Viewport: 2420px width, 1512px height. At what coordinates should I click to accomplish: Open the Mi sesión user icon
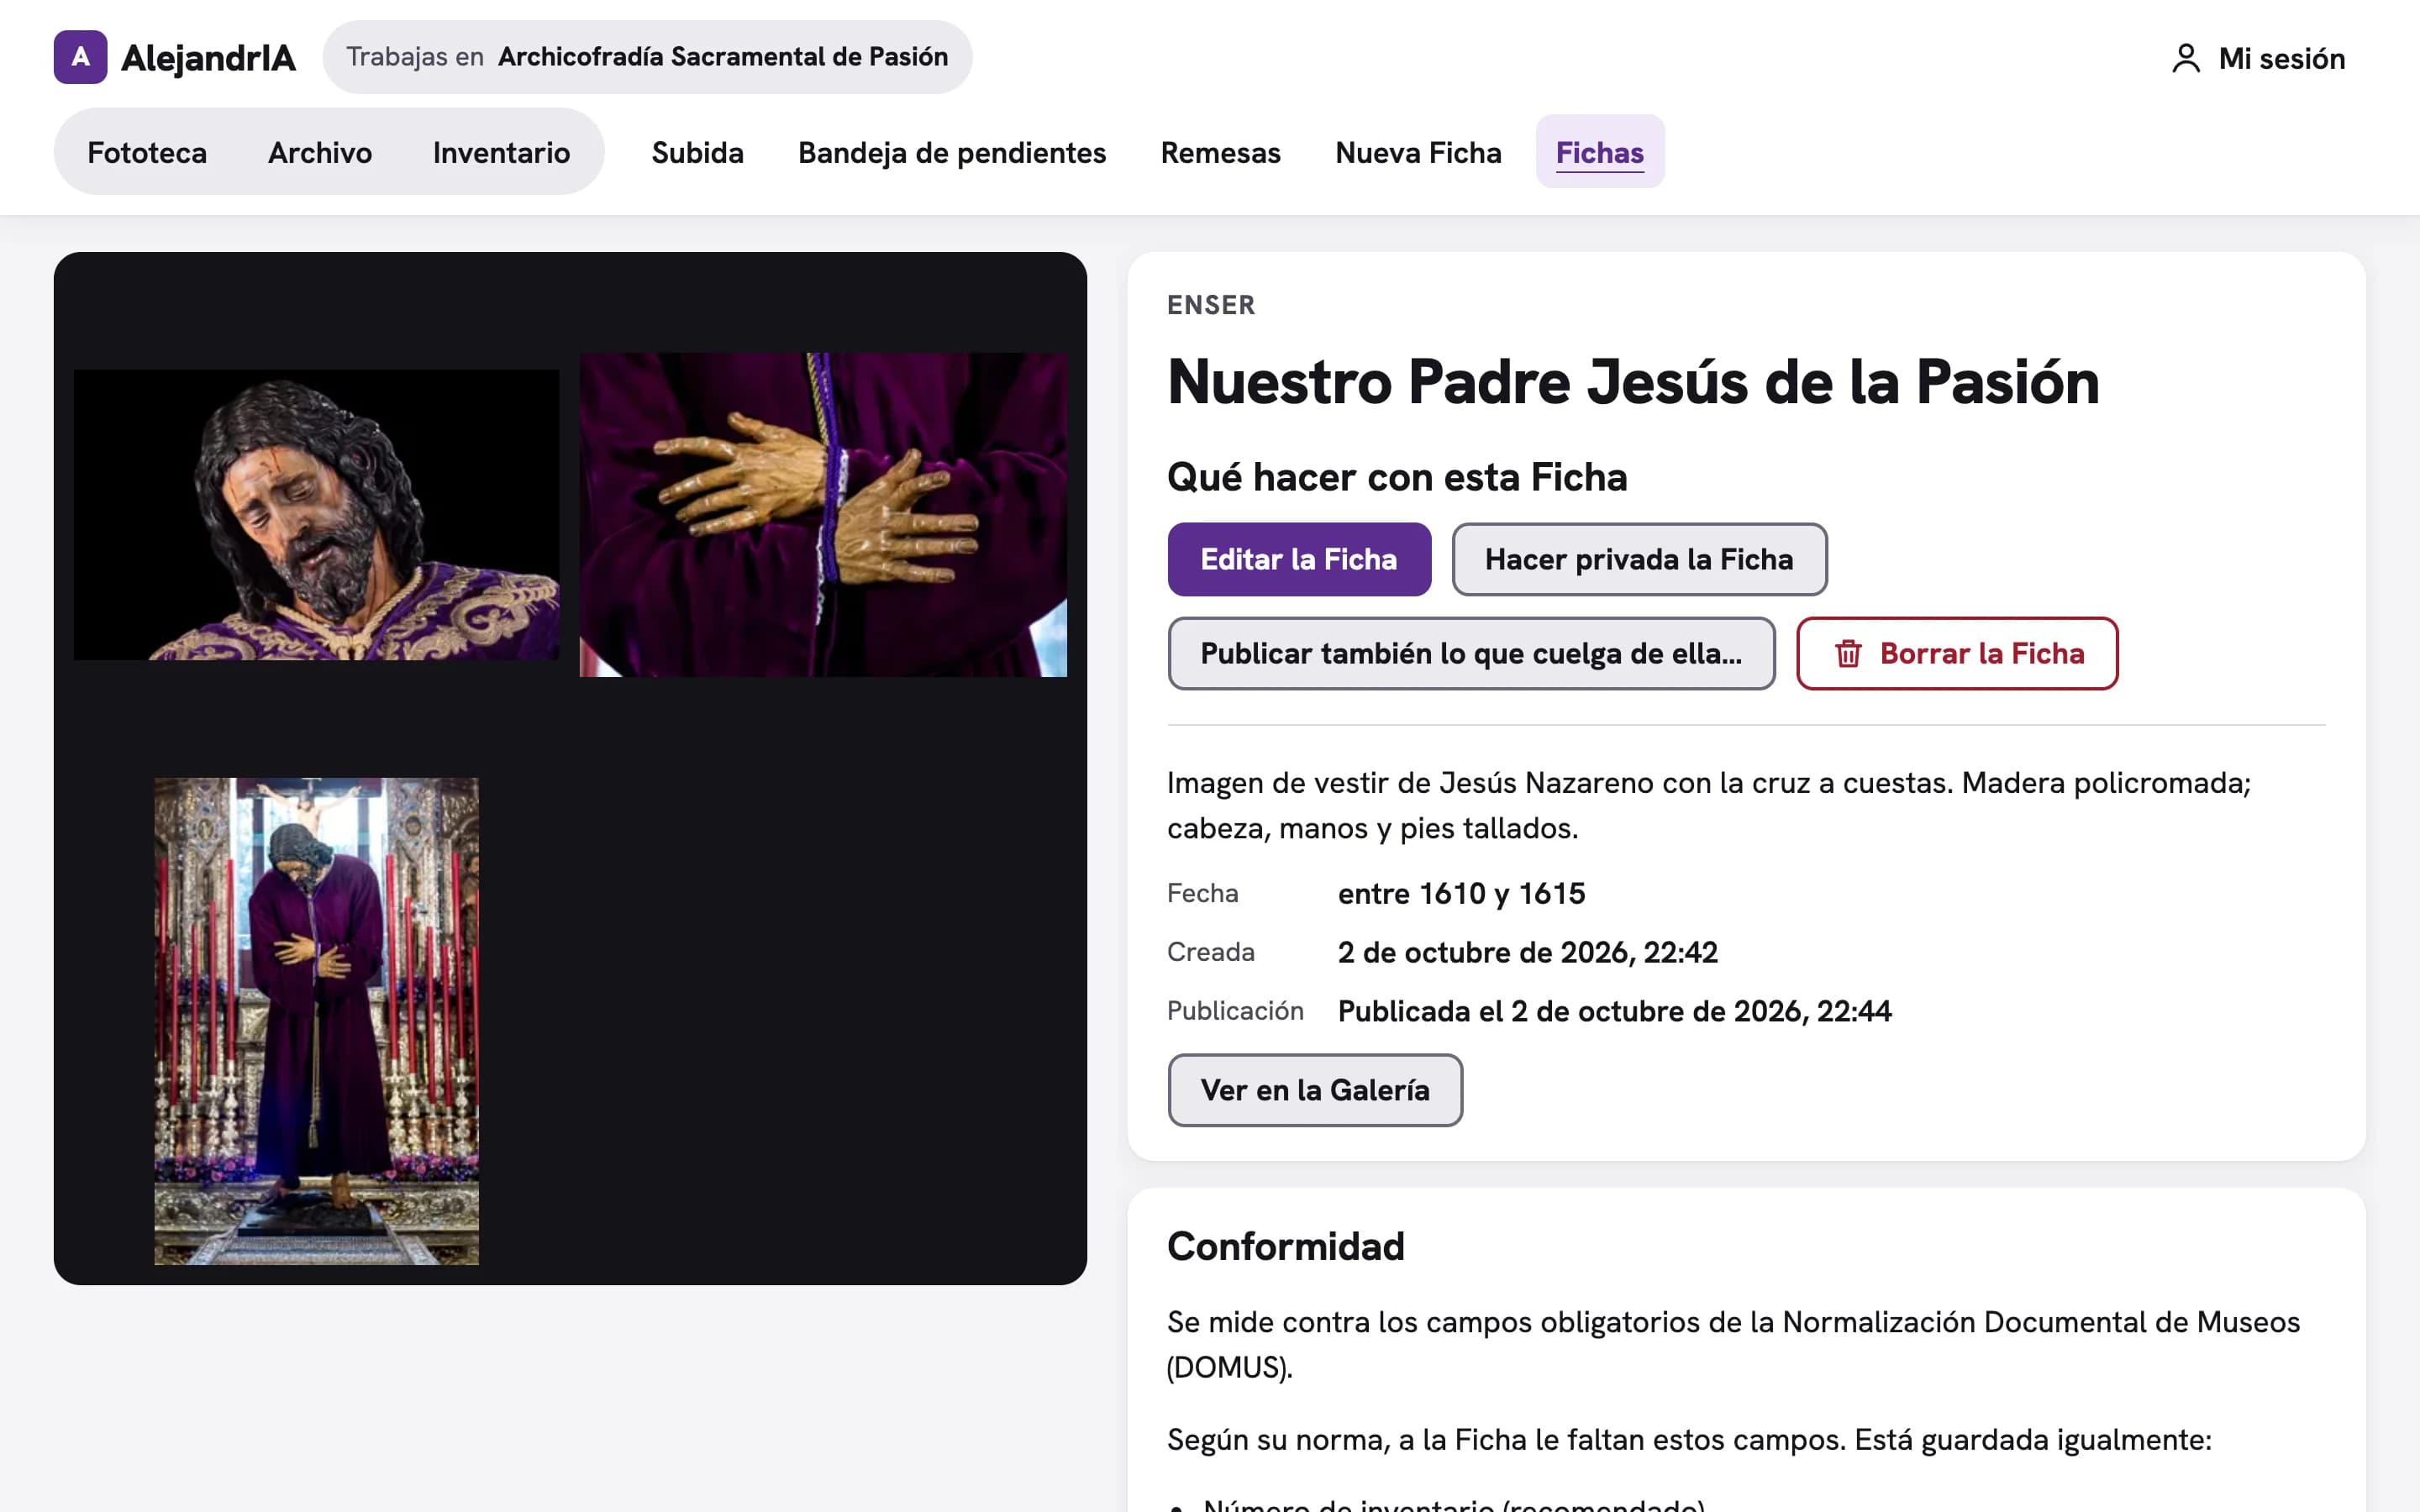(2186, 58)
